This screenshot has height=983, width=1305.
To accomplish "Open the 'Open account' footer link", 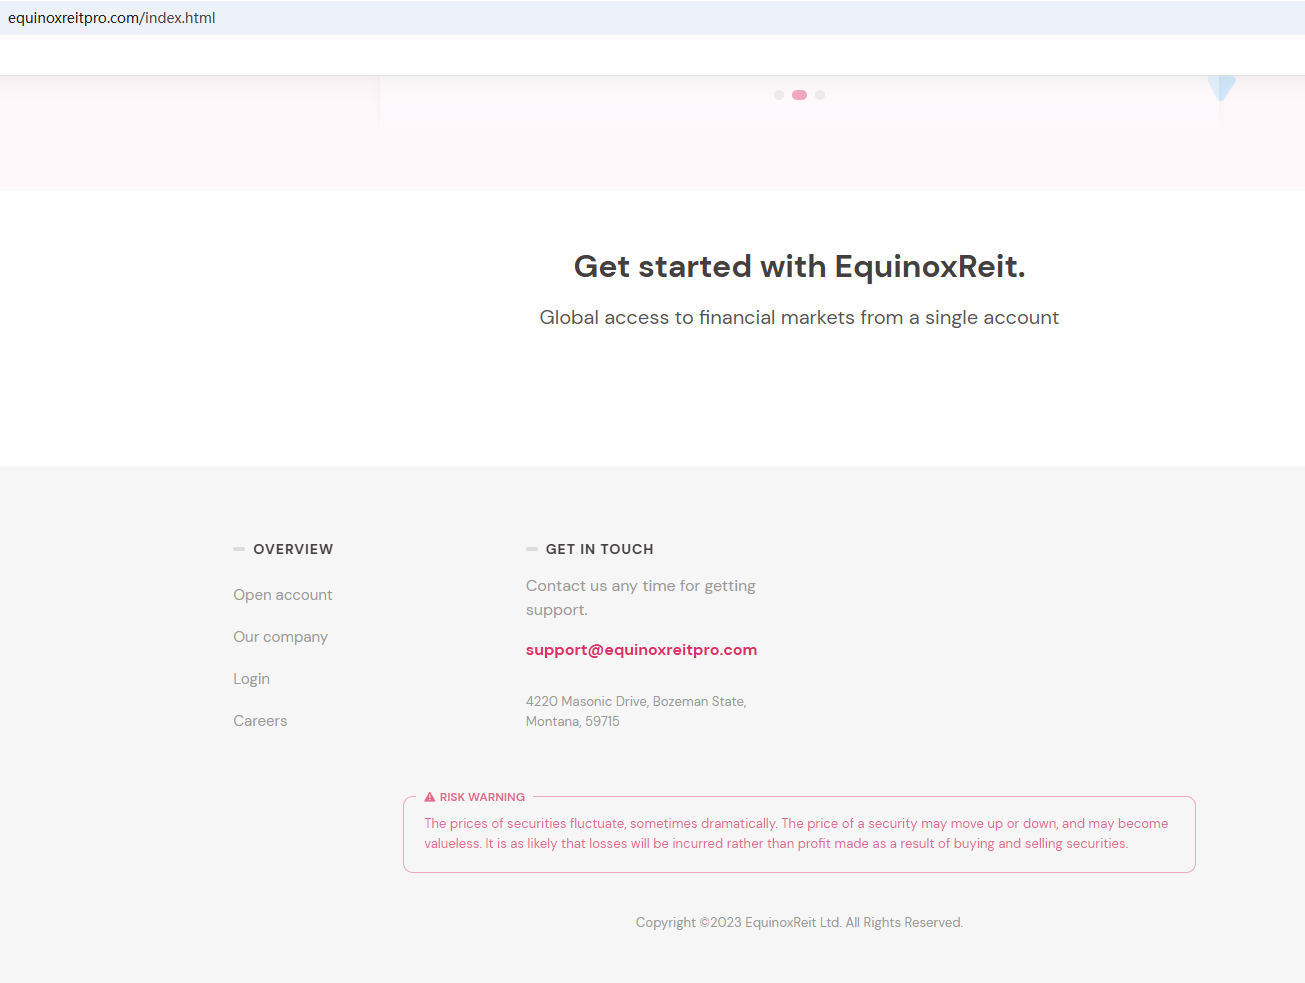I will [283, 595].
